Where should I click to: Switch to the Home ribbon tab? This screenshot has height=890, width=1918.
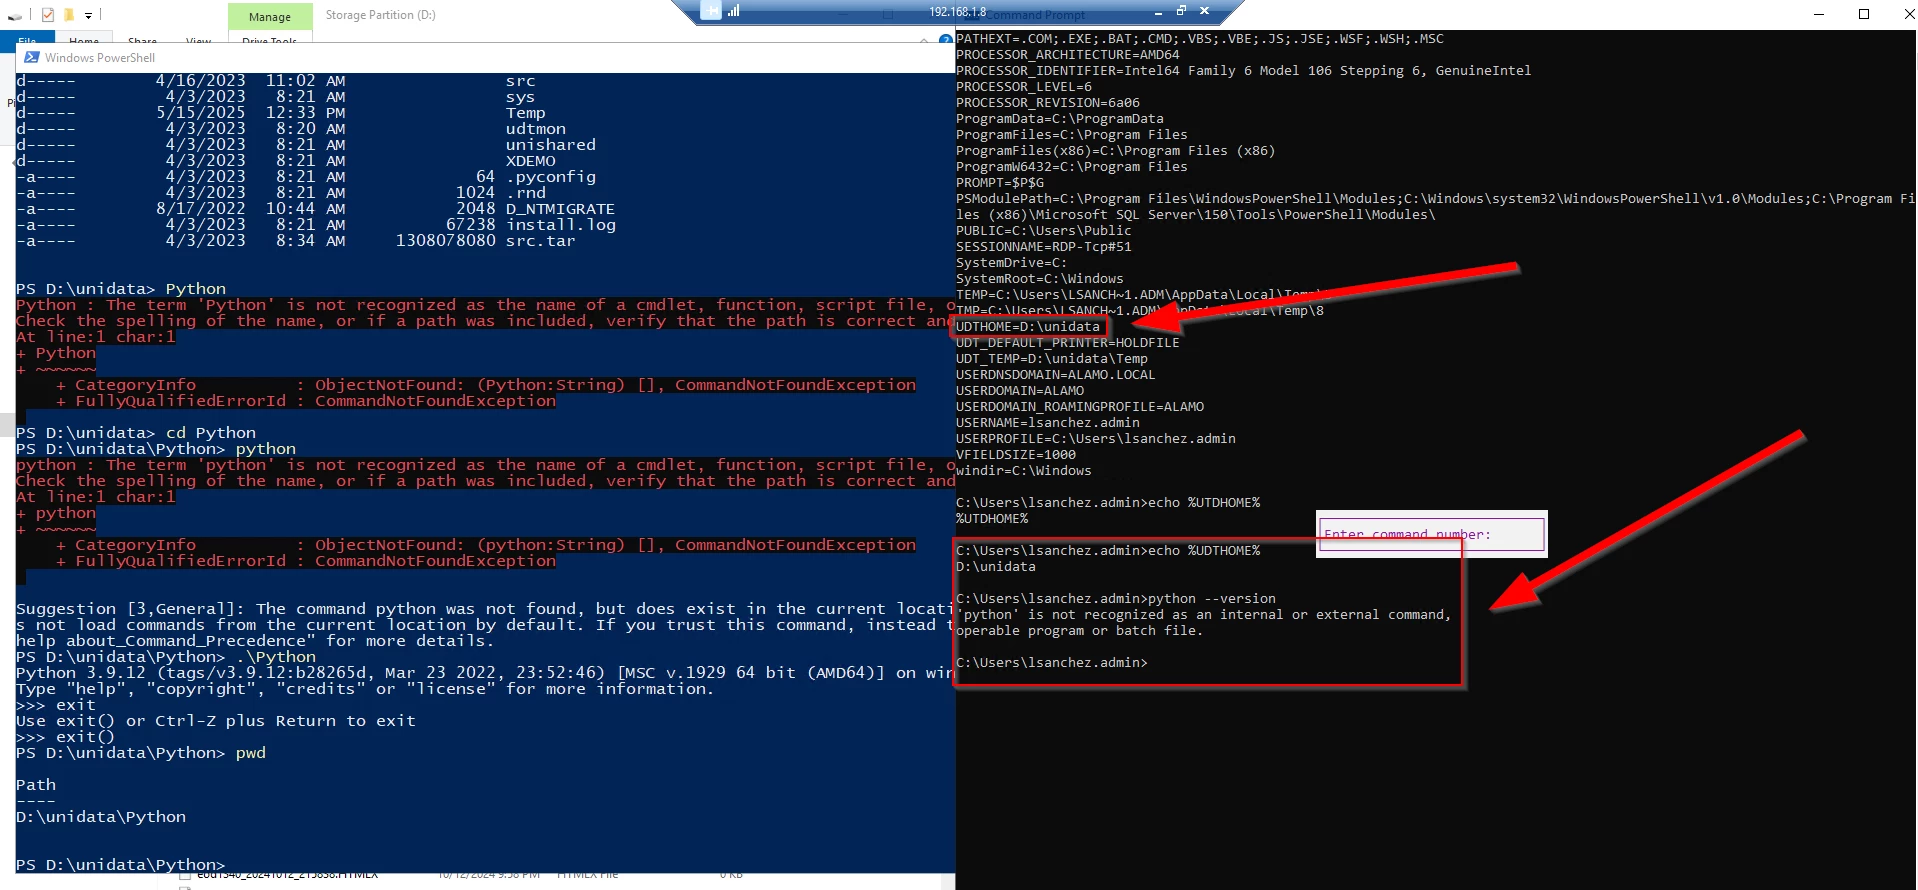click(x=84, y=39)
